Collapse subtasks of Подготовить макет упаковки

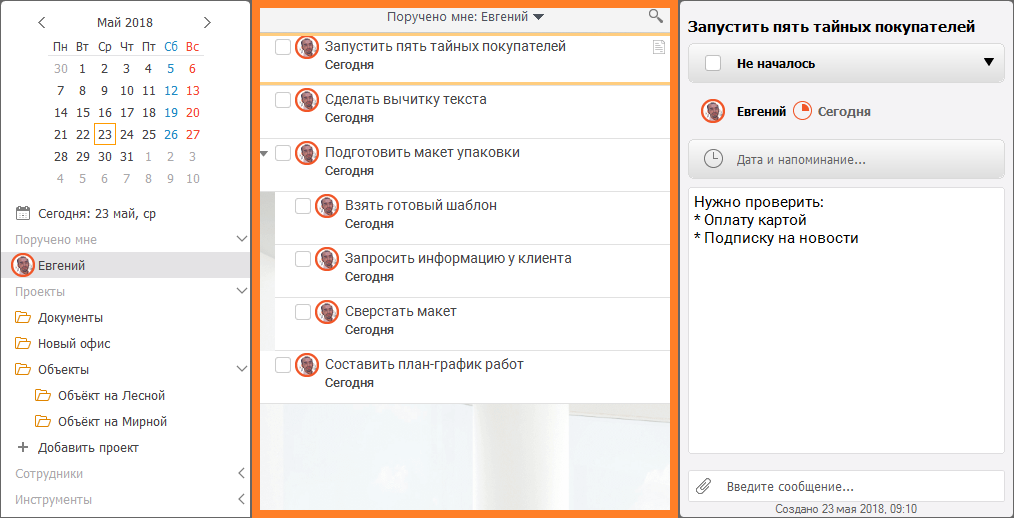[264, 154]
